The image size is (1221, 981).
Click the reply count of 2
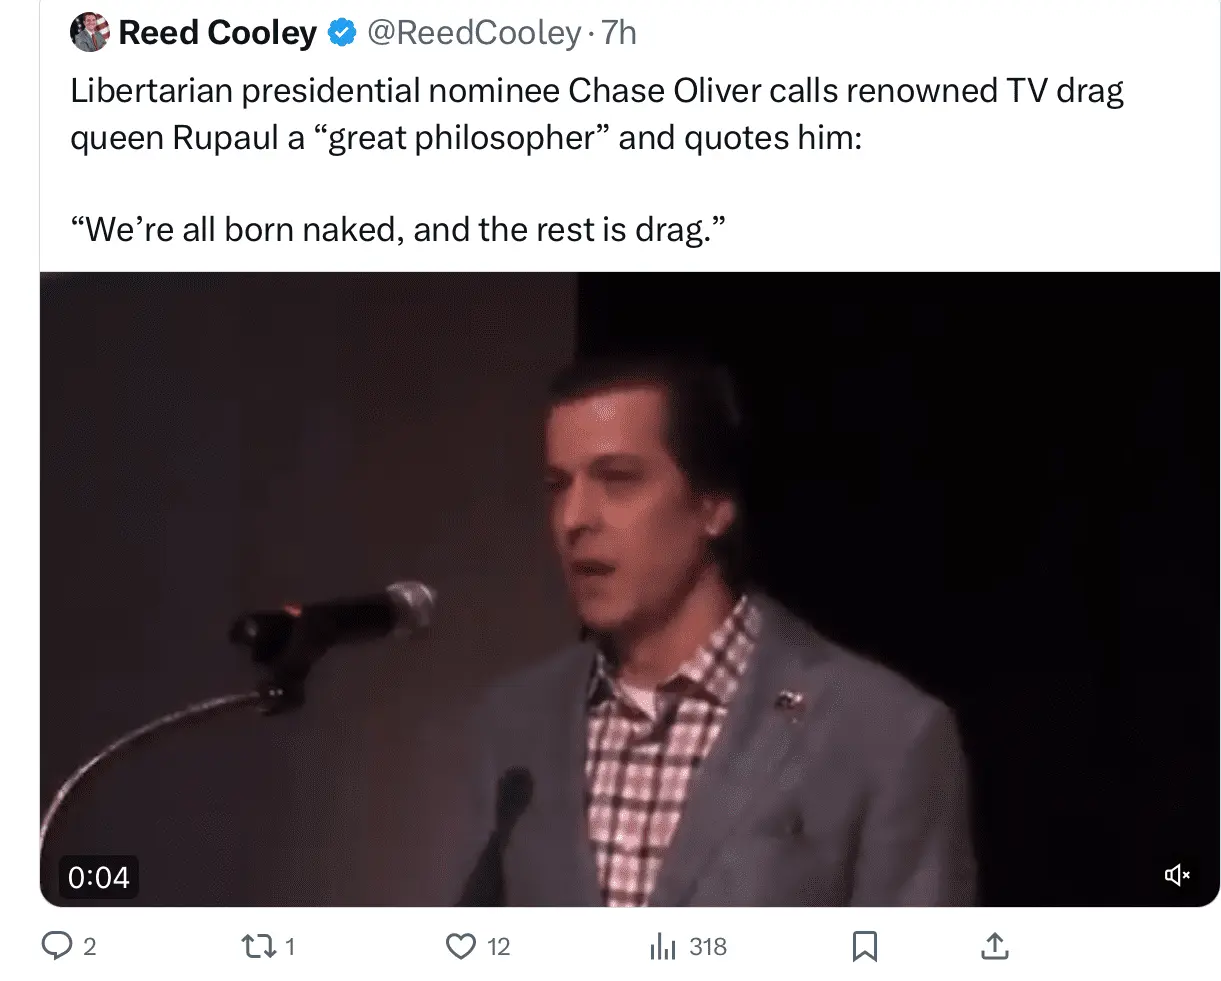[89, 947]
